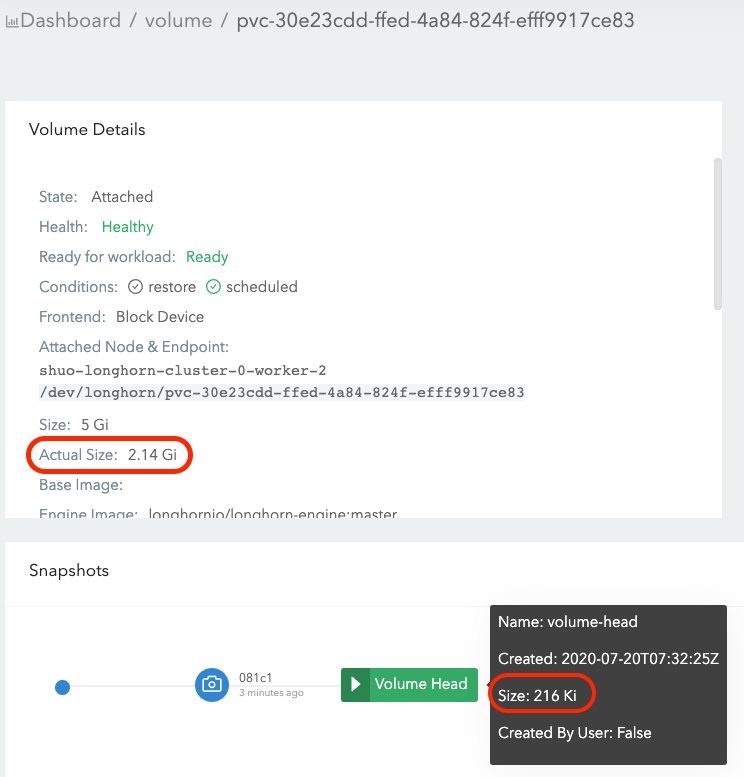This screenshot has height=777, width=744.
Task: Go to the volume breadcrumb link
Action: tap(178, 20)
